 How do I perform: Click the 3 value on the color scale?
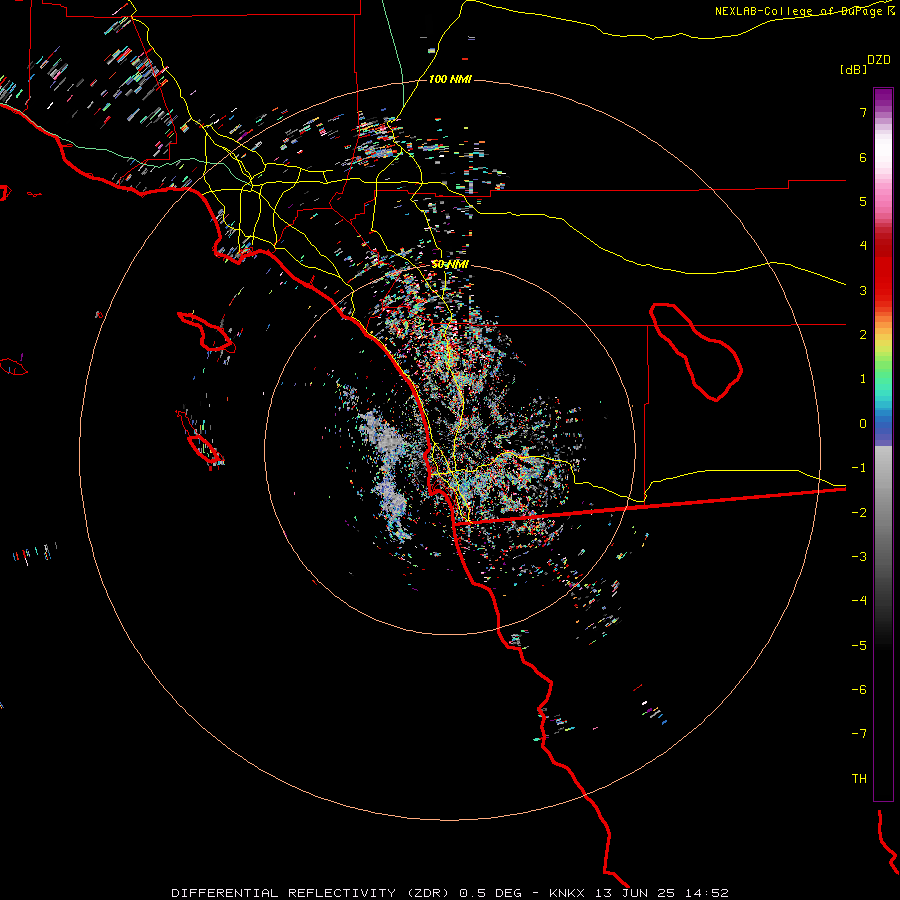[x=863, y=290]
